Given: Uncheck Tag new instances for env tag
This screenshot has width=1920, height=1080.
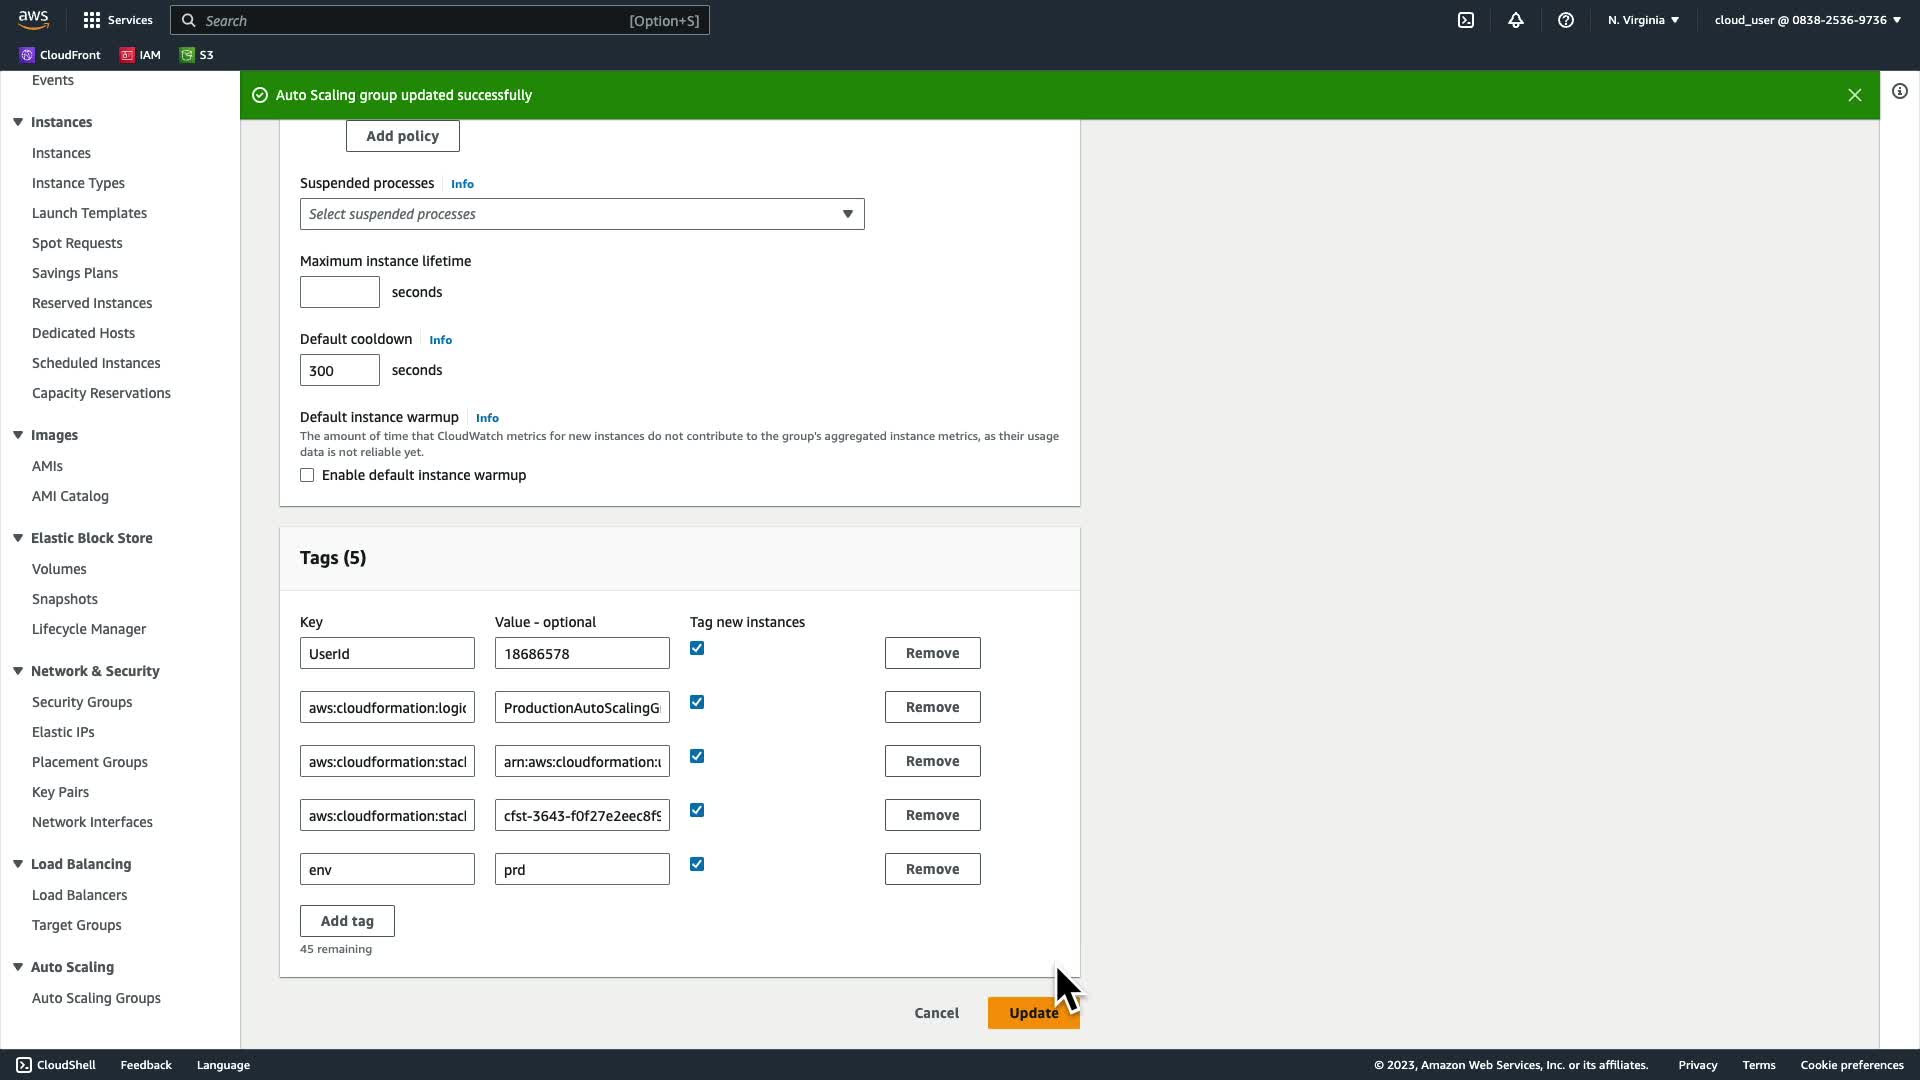Looking at the screenshot, I should coord(697,864).
